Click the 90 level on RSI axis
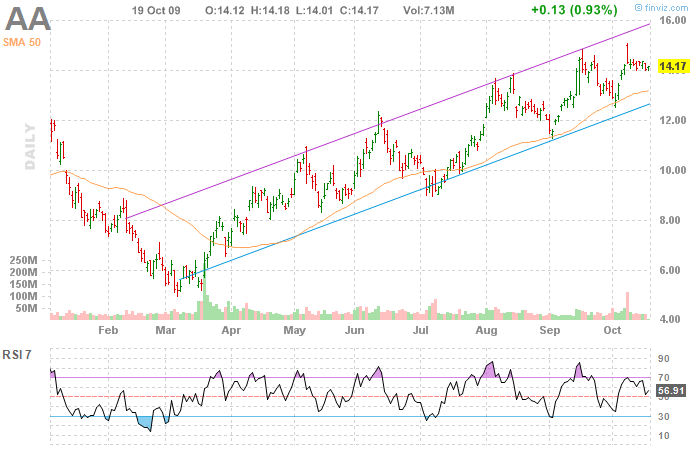The image size is (700, 453). [662, 357]
